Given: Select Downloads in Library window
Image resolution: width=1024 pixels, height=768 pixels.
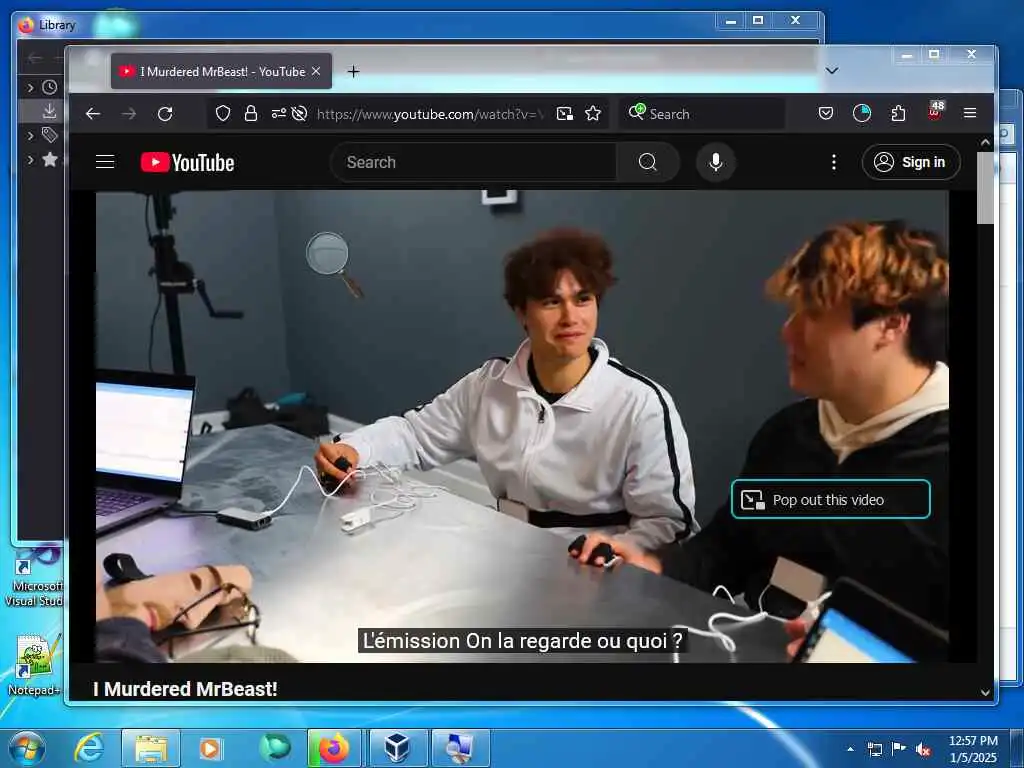Looking at the screenshot, I should coord(50,111).
